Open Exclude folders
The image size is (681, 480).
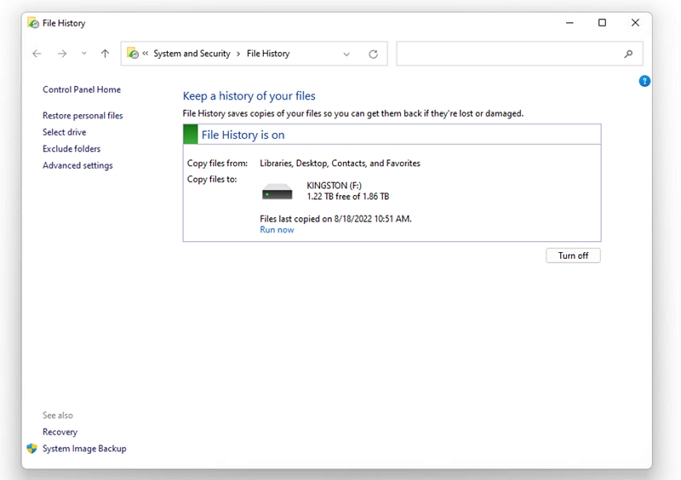pos(71,149)
